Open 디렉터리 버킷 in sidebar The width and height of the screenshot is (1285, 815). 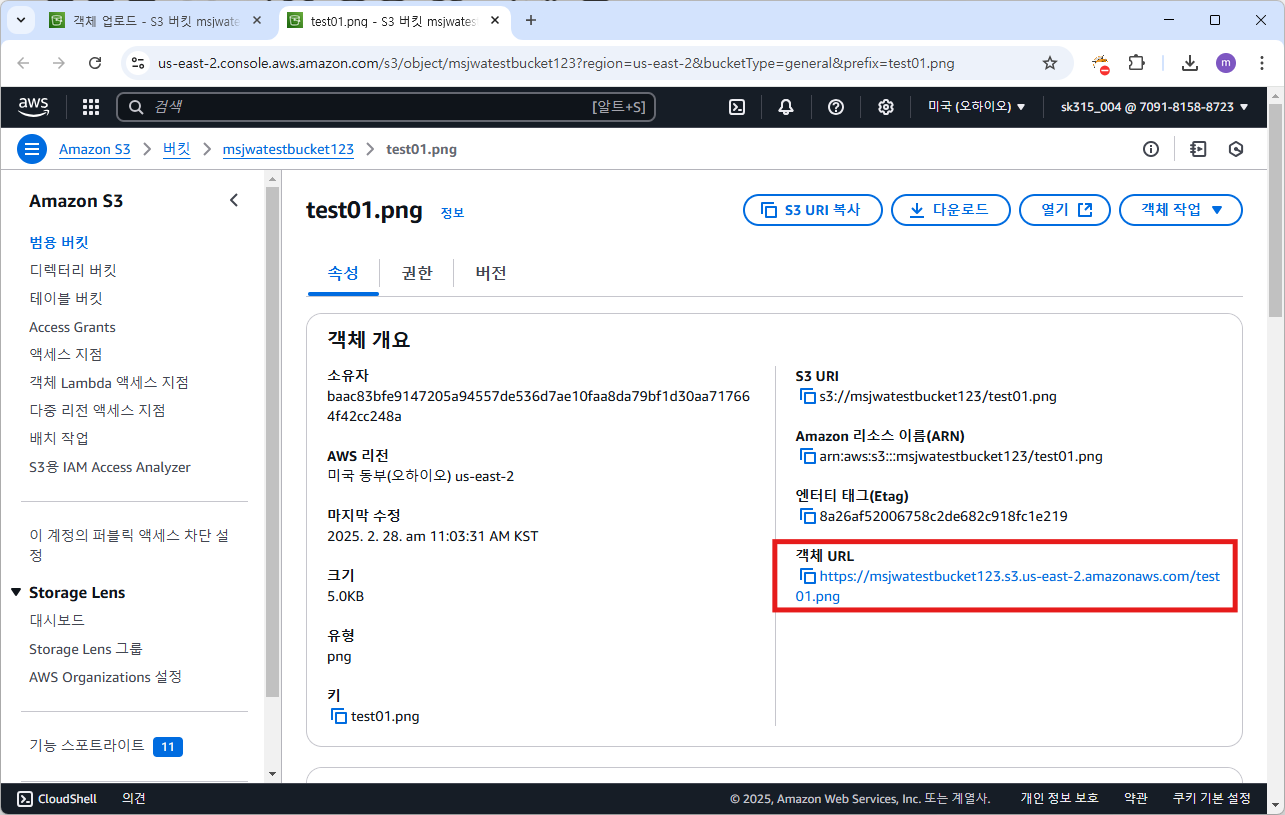click(73, 270)
